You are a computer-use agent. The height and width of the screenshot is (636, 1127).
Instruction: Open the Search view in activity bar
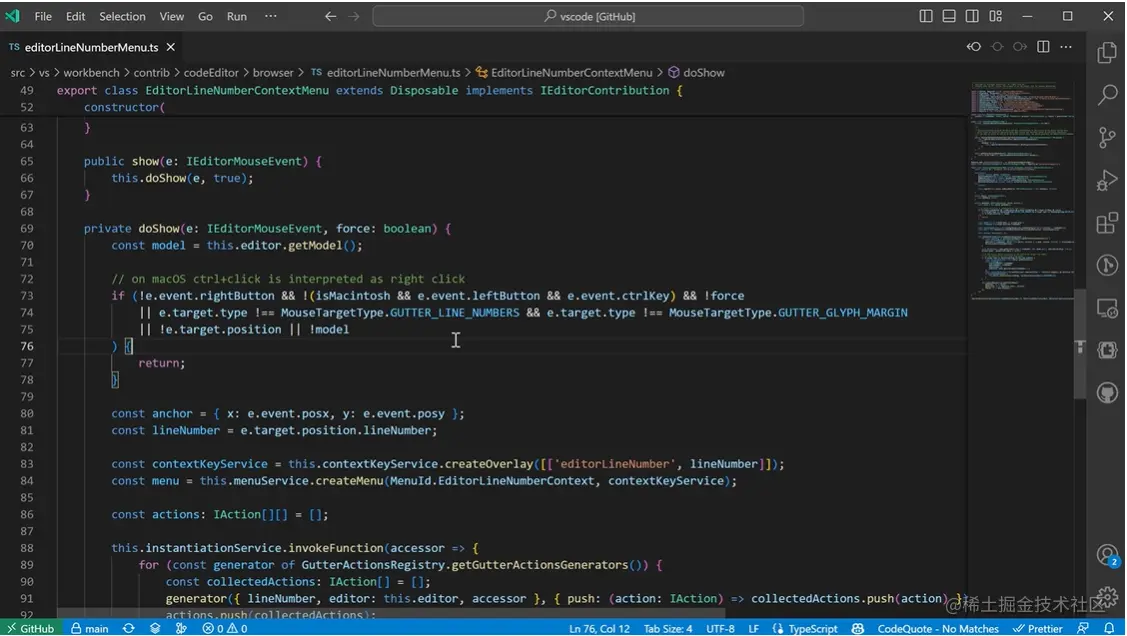tap(1107, 94)
